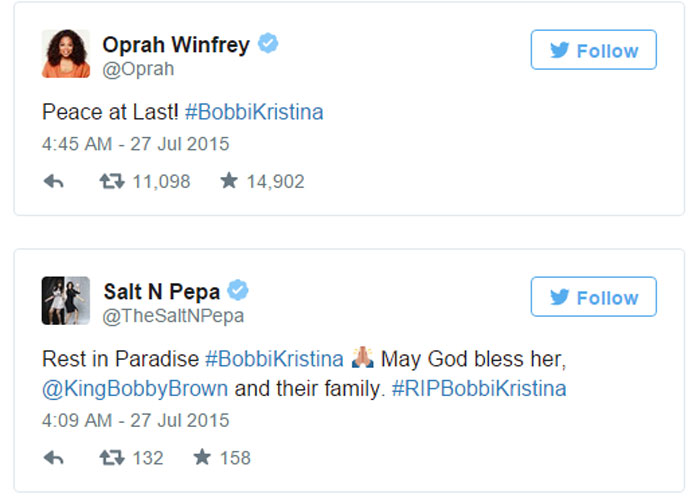
Task: Open the @Oprah handle link
Action: pyautogui.click(x=138, y=69)
